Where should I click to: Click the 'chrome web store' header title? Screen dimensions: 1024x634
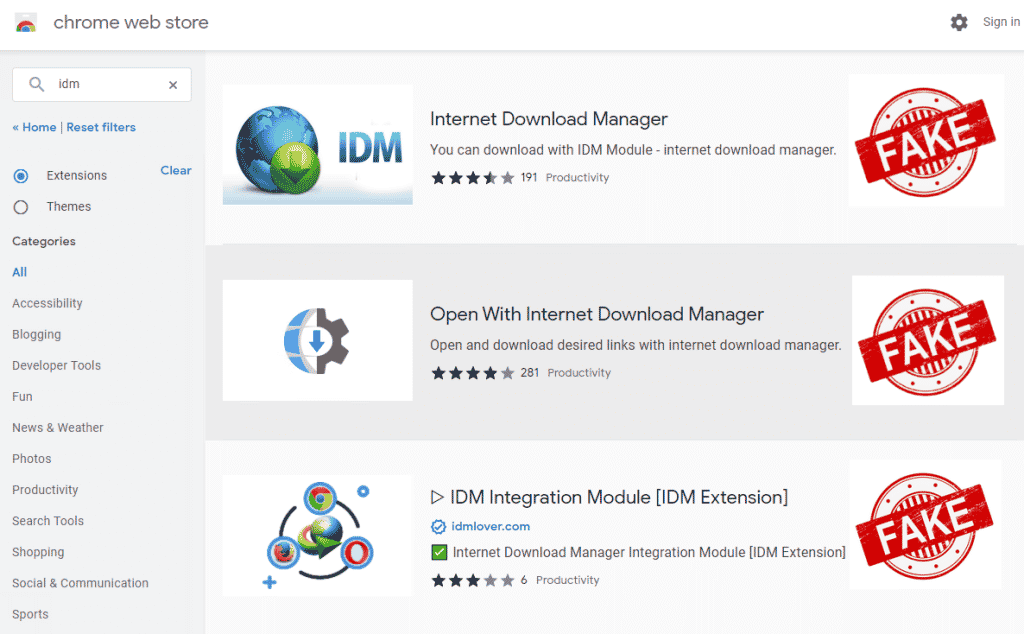[x=131, y=22]
